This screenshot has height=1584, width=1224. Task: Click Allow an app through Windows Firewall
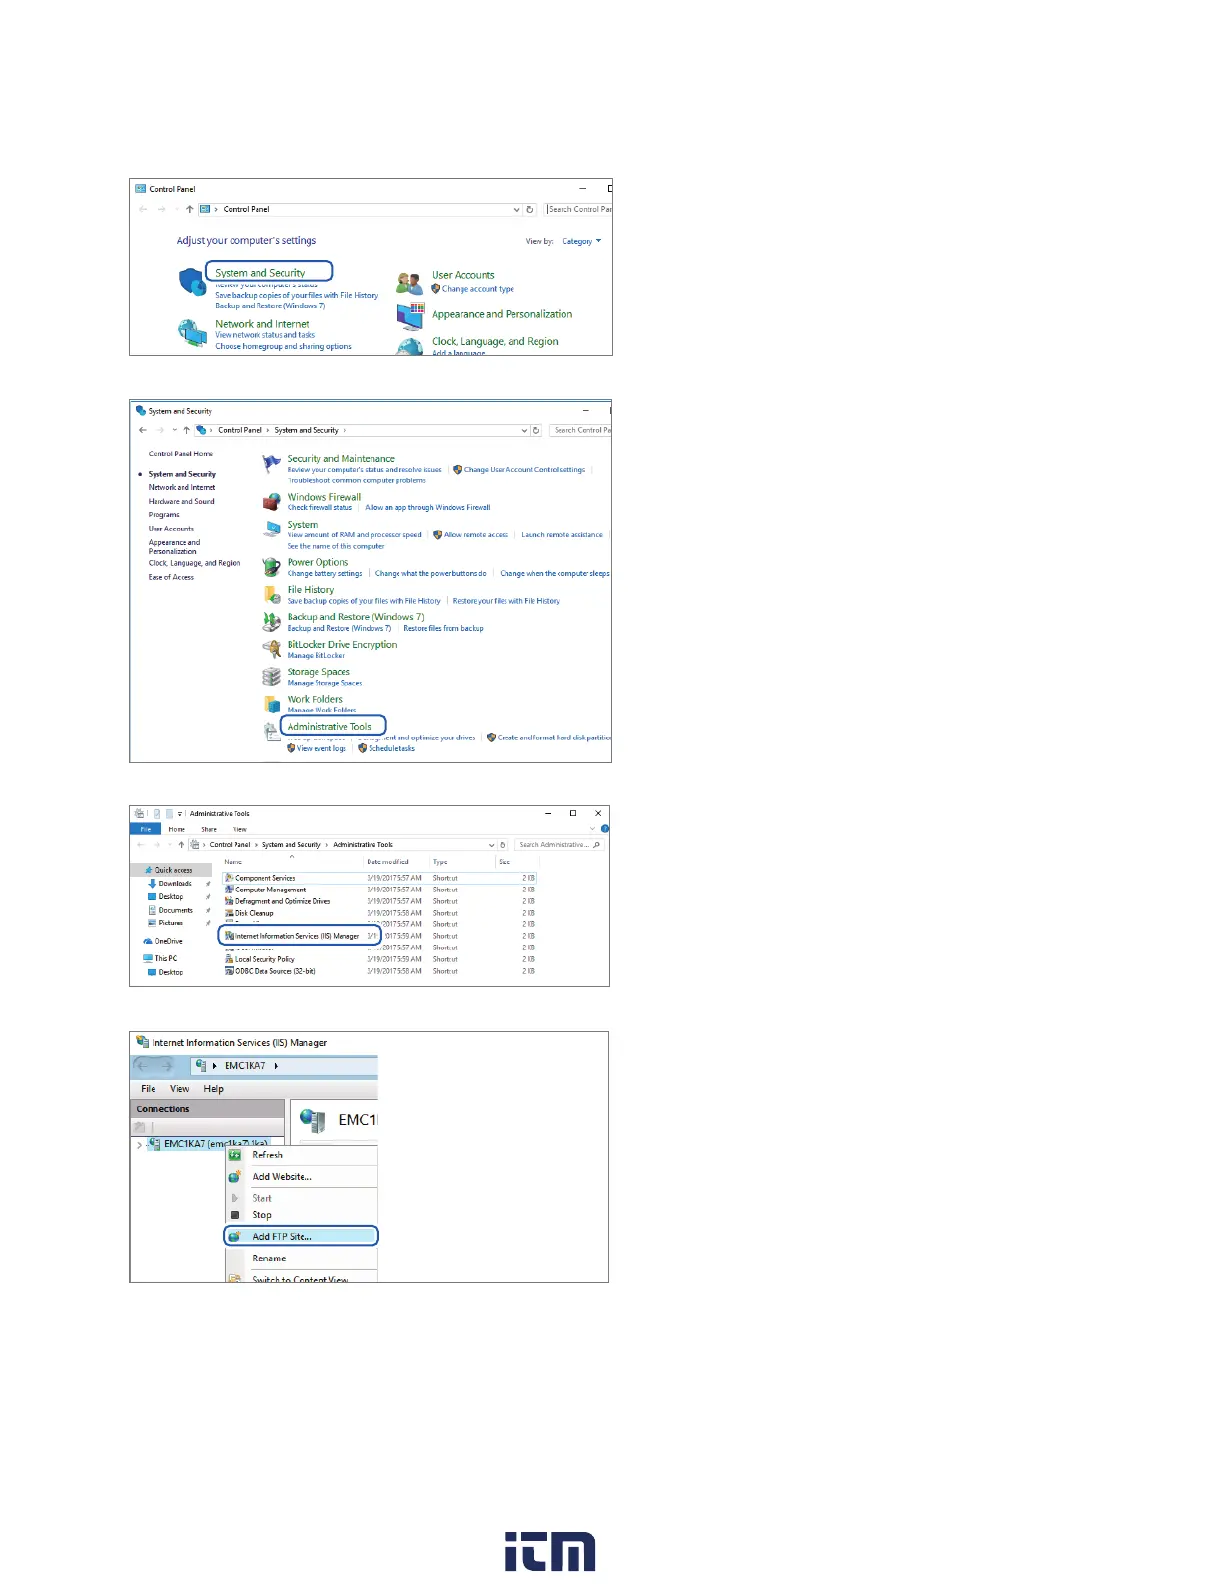(428, 508)
